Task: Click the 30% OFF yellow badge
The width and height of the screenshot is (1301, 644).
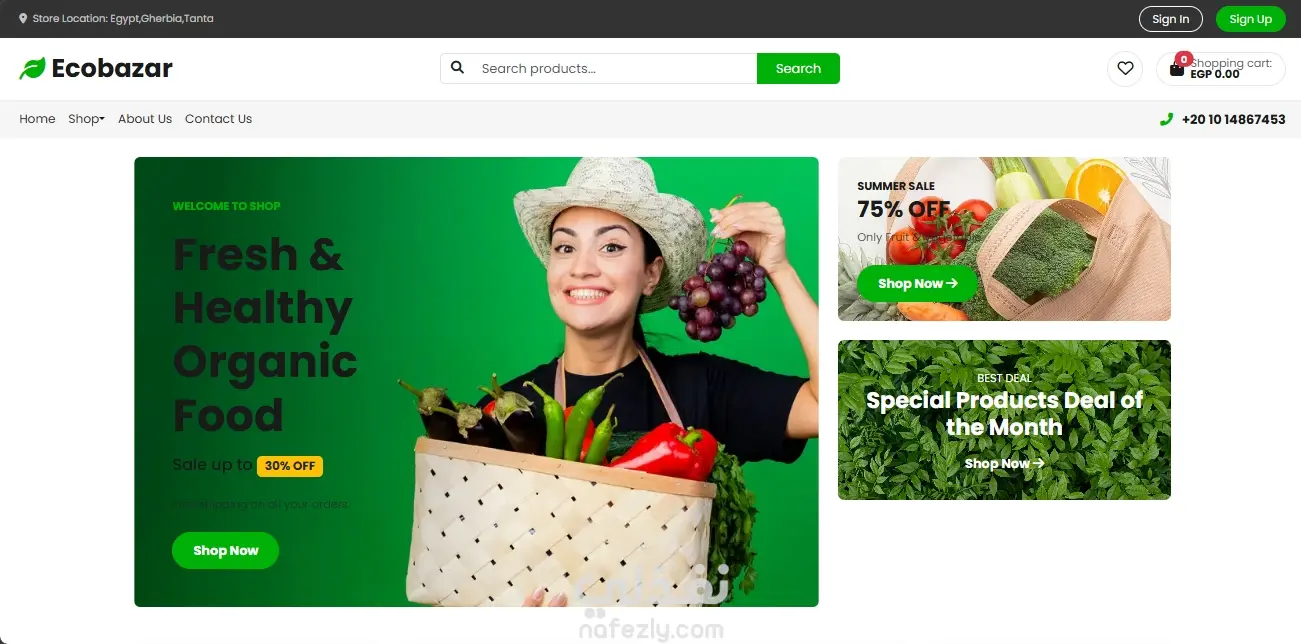Action: (x=290, y=466)
